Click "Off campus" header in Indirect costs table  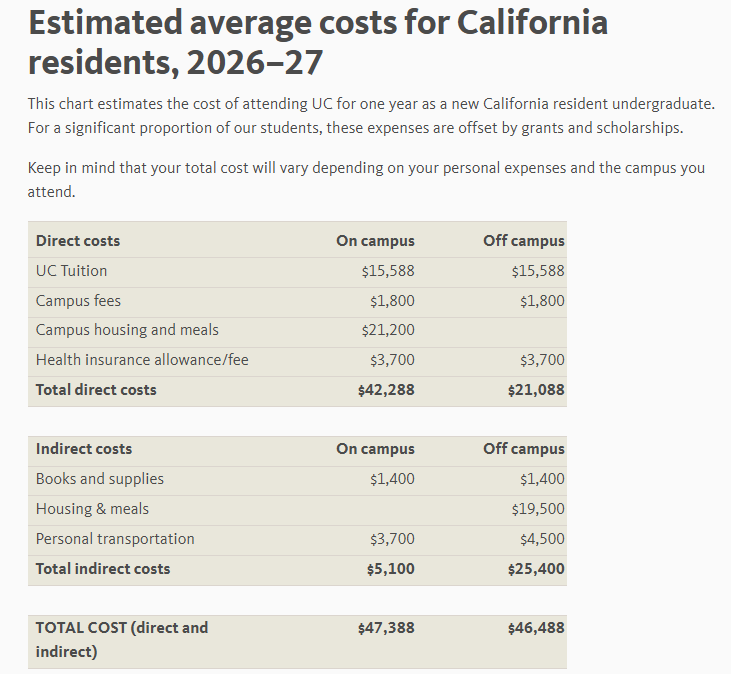click(523, 449)
